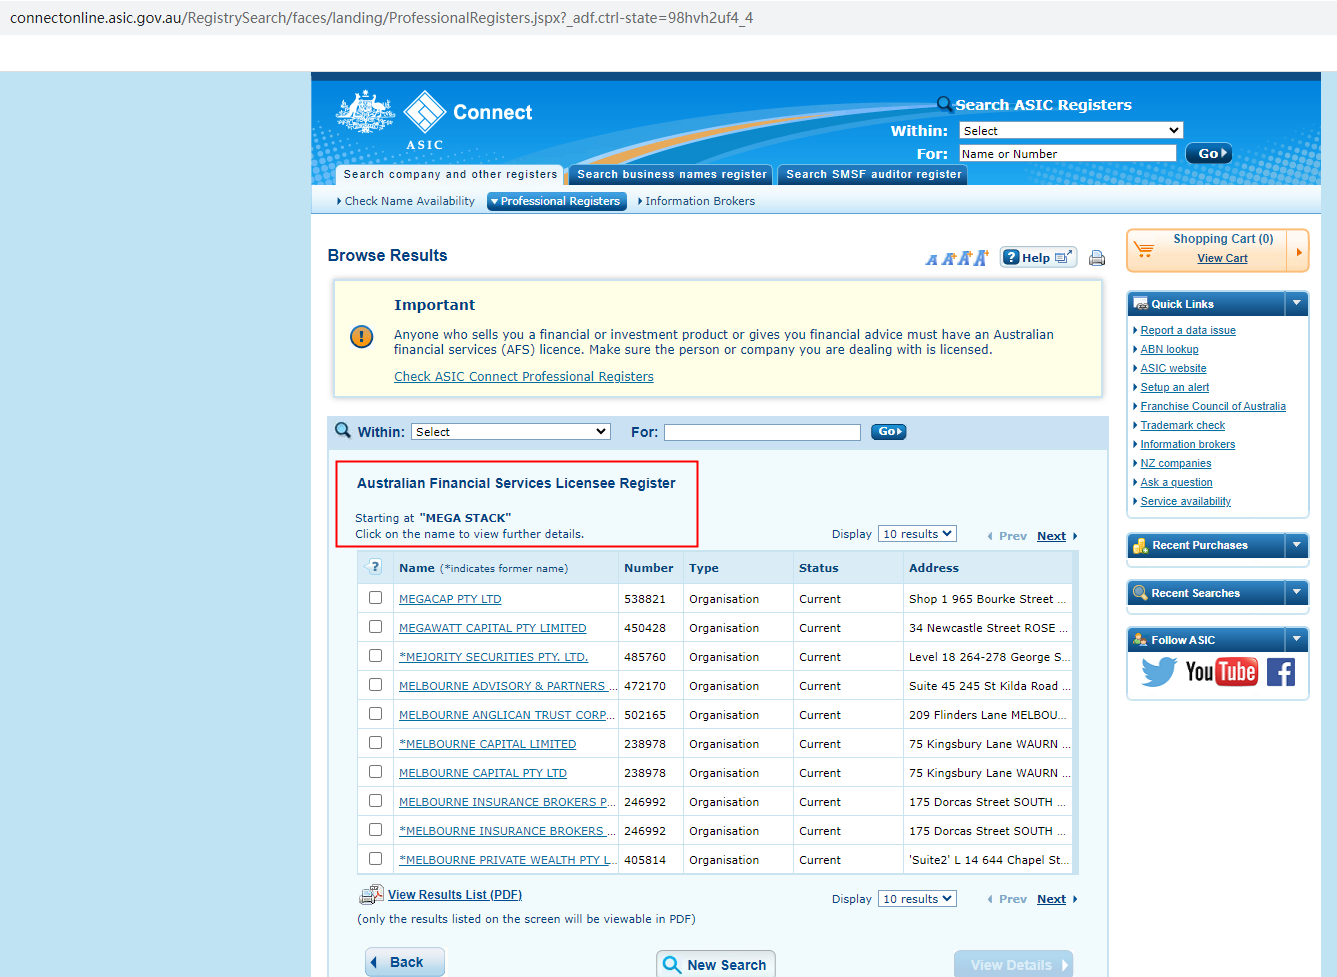Switch to Search SMSF auditor register tab
Screen dimensions: 1337x977
[873, 174]
